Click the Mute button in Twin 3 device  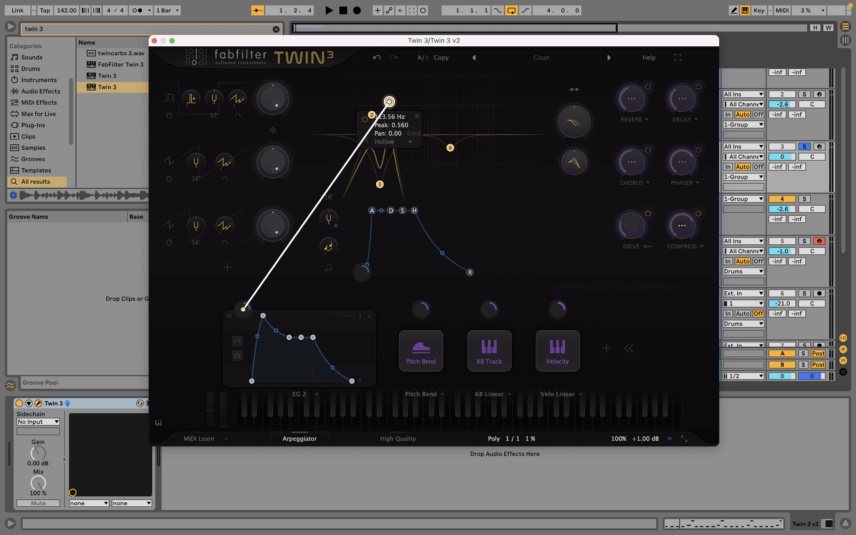click(x=38, y=503)
